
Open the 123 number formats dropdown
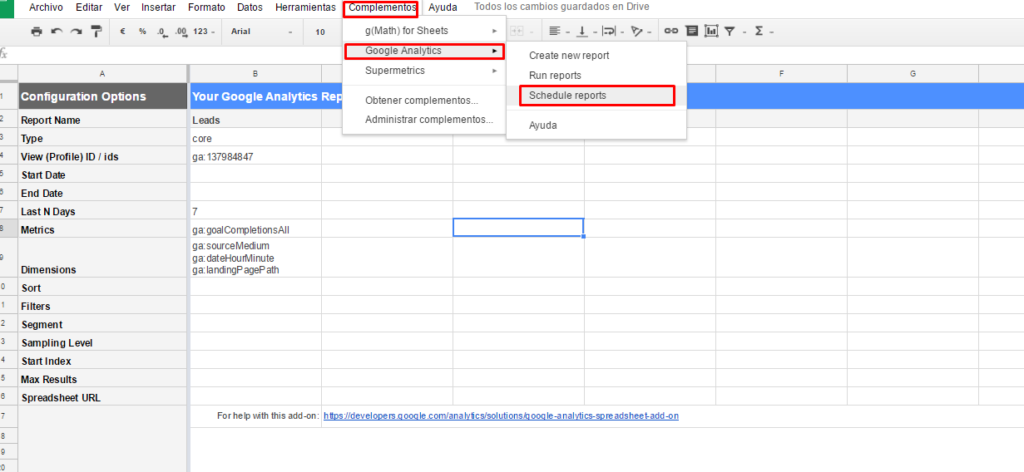[204, 31]
